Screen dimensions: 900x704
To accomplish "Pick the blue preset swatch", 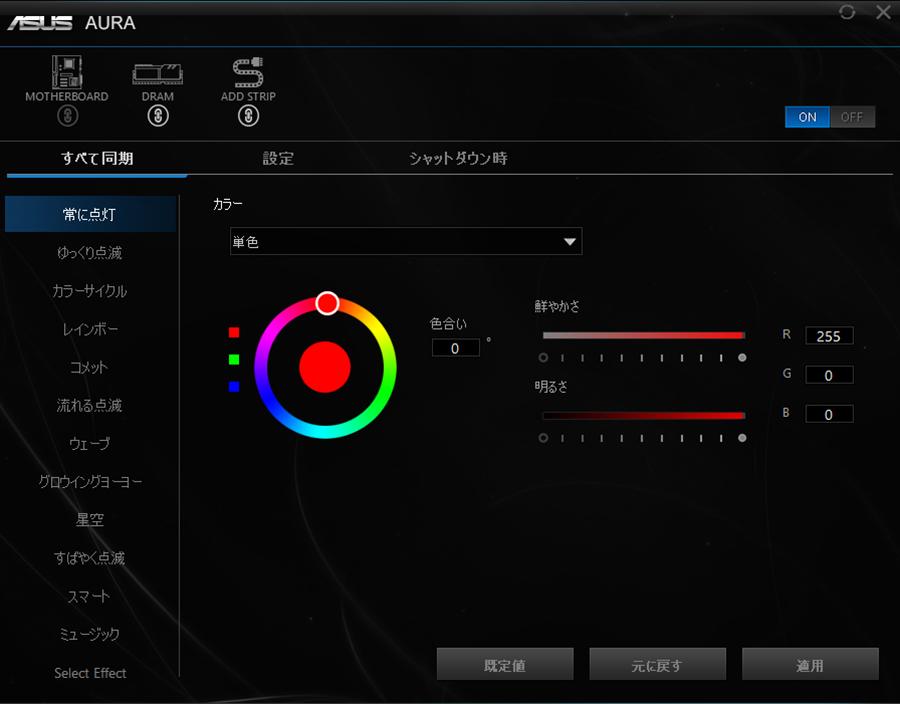I will click(x=234, y=386).
